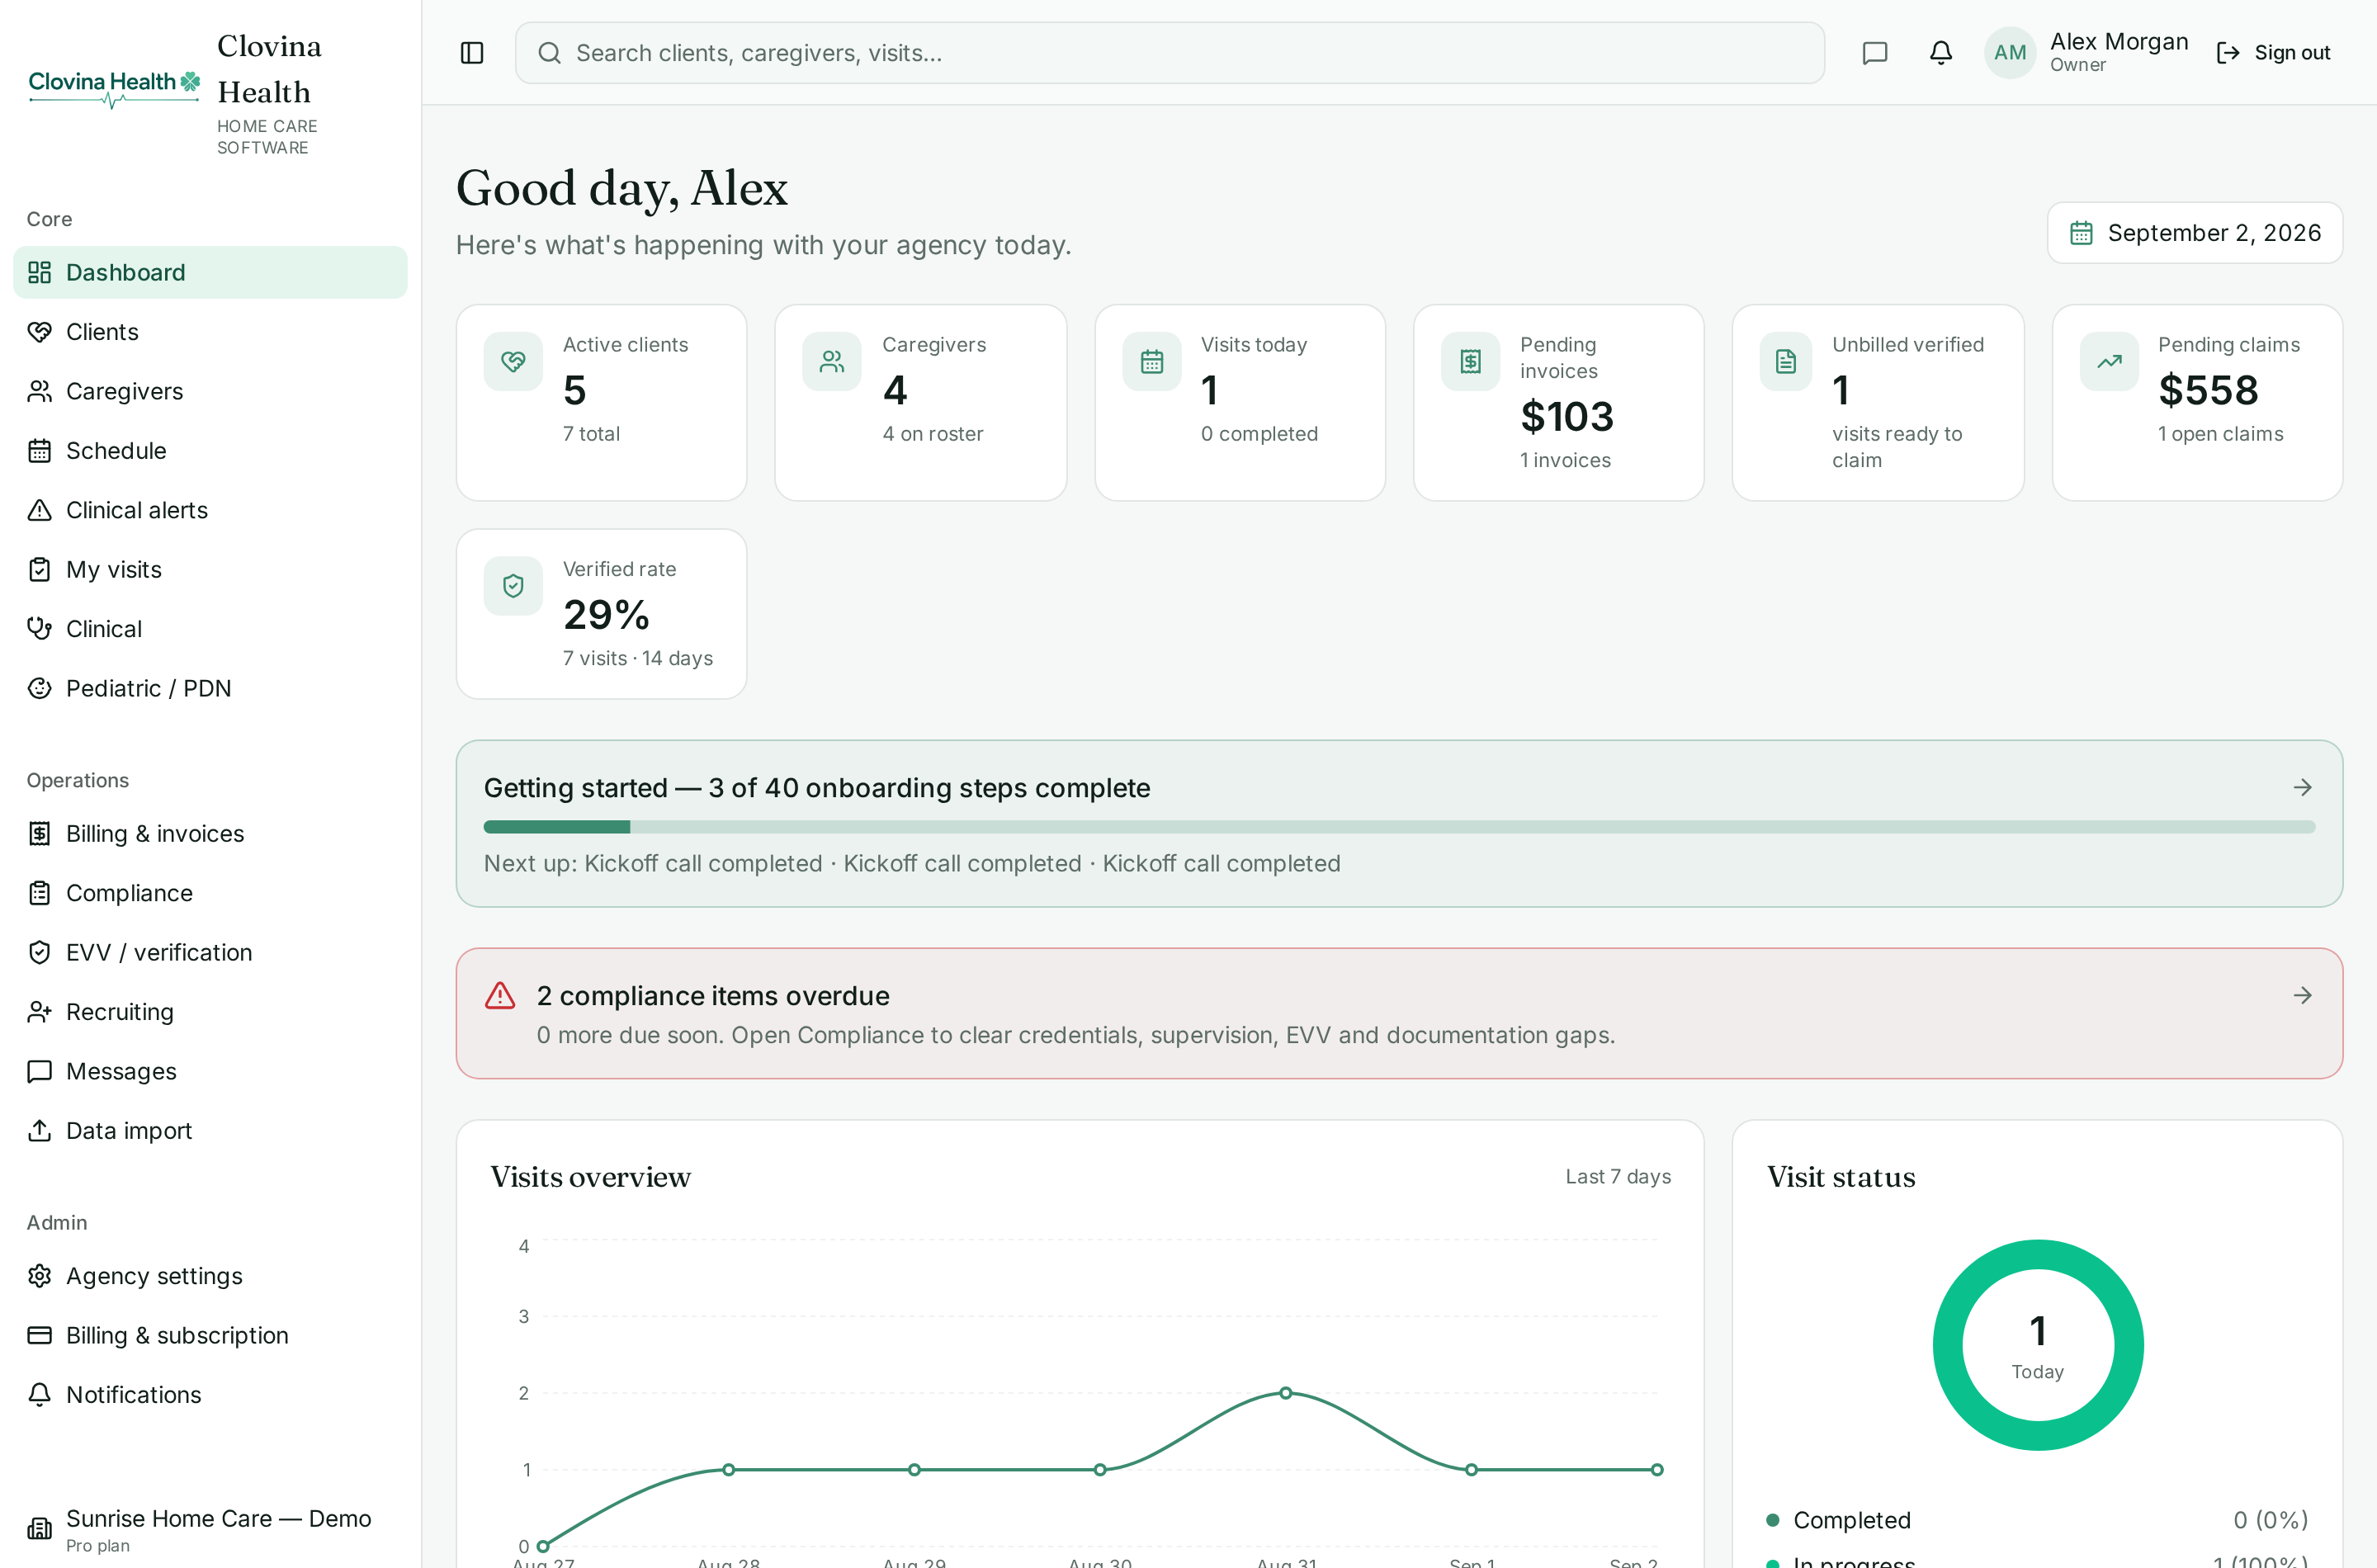Image resolution: width=2377 pixels, height=1568 pixels.
Task: Click the September 2, 2026 date button
Action: point(2194,233)
